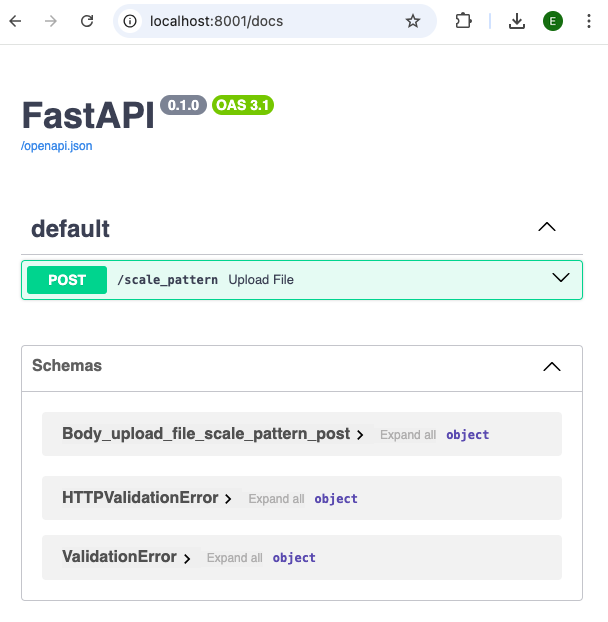Image resolution: width=608 pixels, height=622 pixels.
Task: Open the browser downloads icon
Action: tap(517, 21)
